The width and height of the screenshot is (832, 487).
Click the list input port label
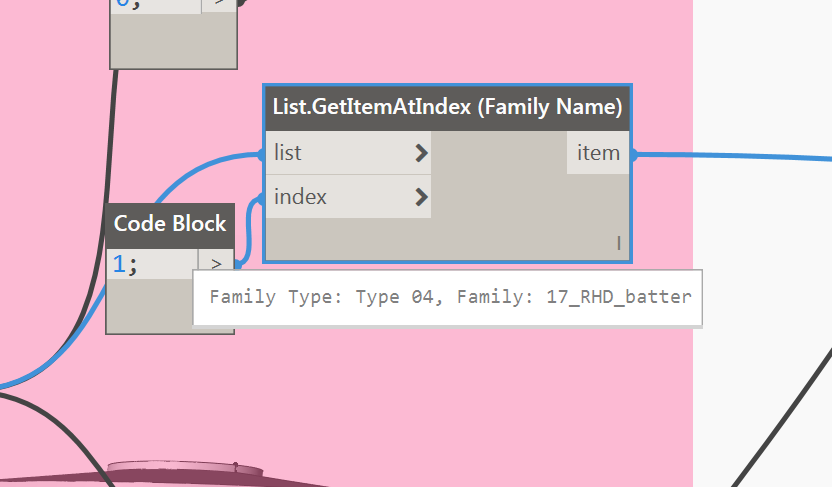click(x=288, y=153)
